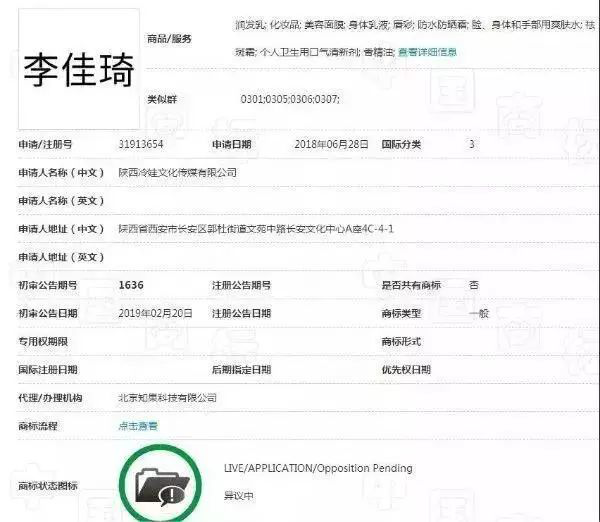Click the 商标类型 label
The image size is (600, 522).
tap(401, 313)
